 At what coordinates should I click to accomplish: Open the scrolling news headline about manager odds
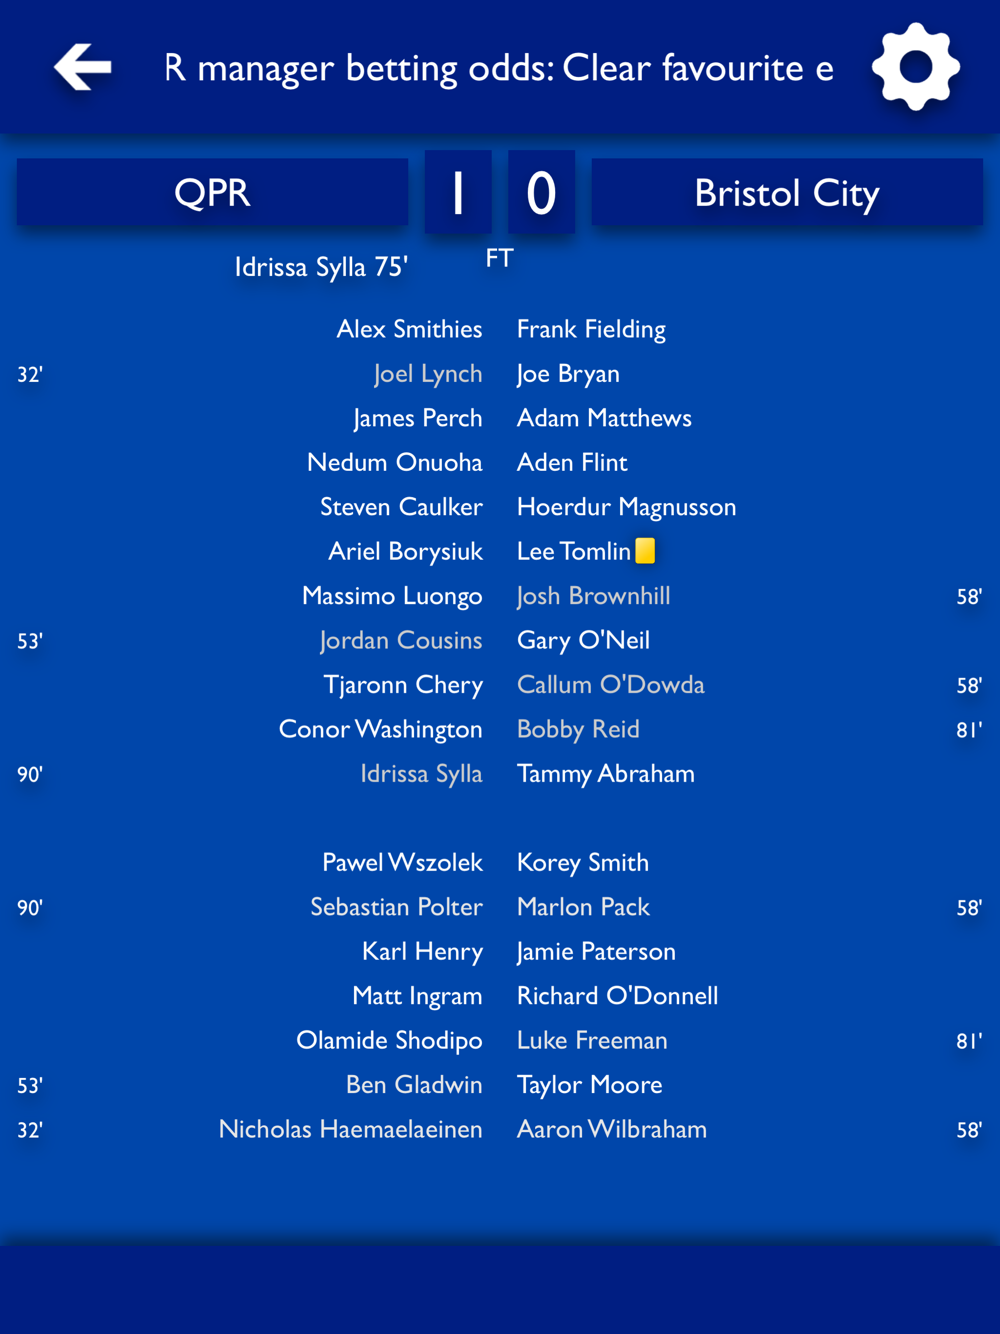tap(499, 68)
